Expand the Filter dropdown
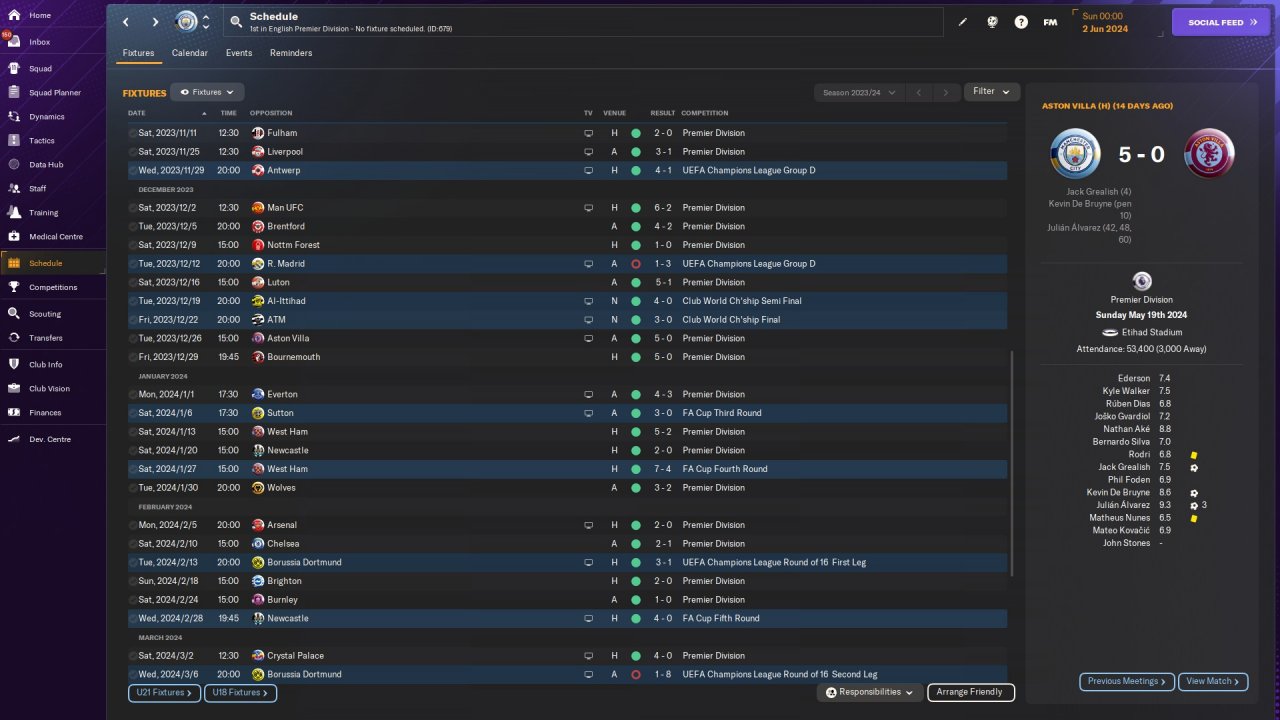The height and width of the screenshot is (720, 1280). tap(991, 92)
